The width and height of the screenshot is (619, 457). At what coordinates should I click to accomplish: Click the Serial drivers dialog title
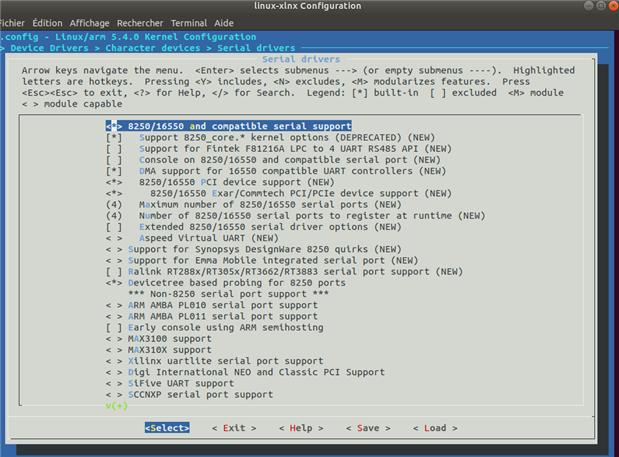pos(301,59)
